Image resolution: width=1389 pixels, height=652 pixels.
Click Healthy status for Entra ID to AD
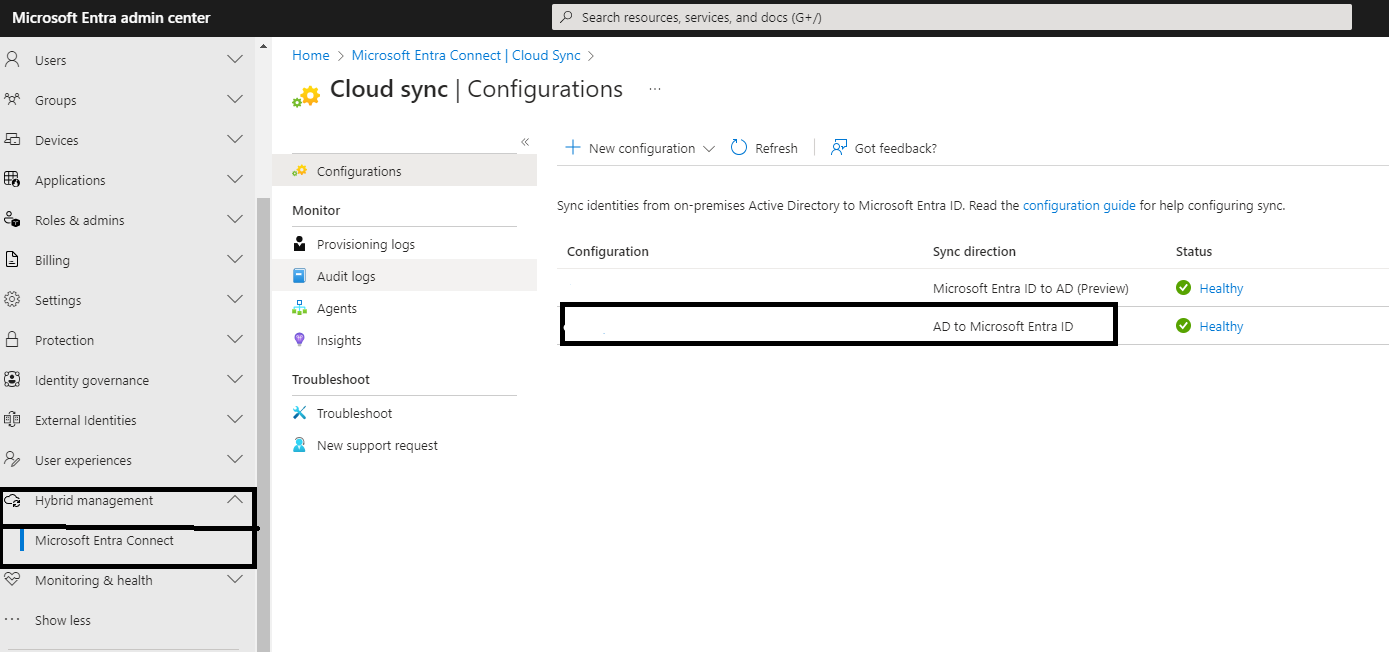[x=1221, y=288]
